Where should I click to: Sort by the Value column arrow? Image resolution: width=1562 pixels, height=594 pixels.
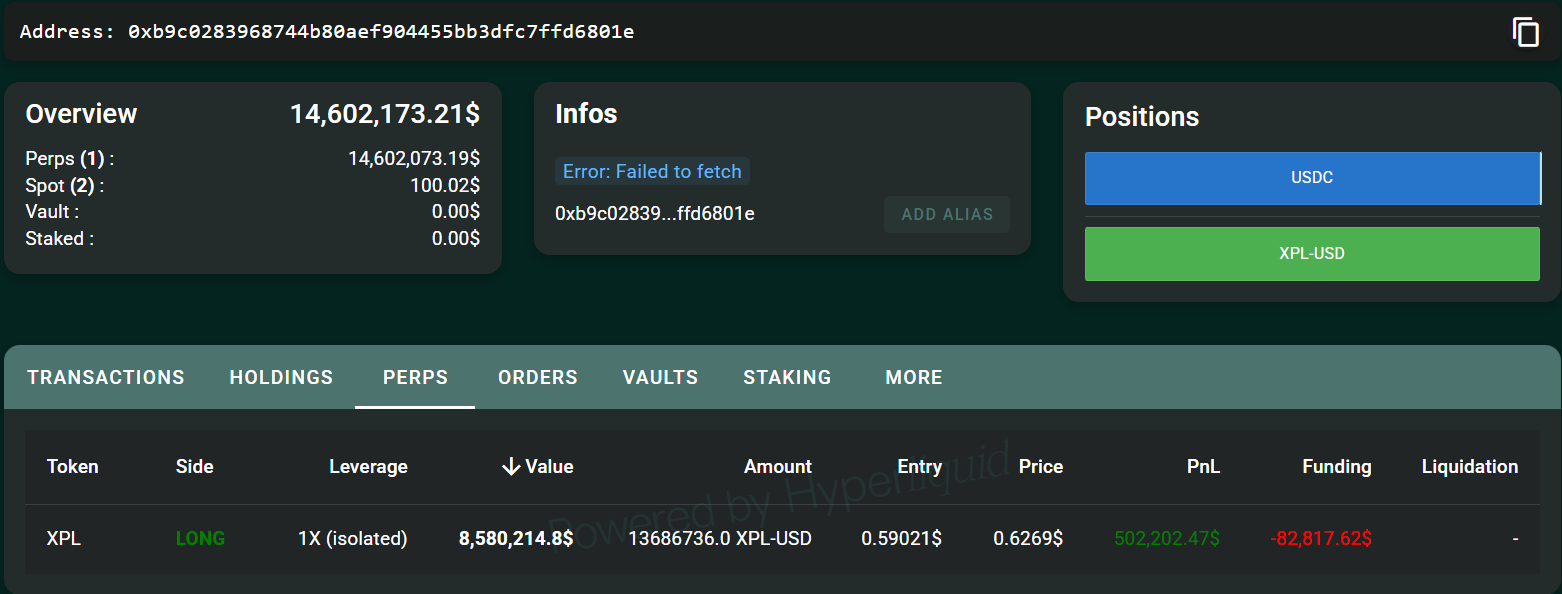[511, 467]
